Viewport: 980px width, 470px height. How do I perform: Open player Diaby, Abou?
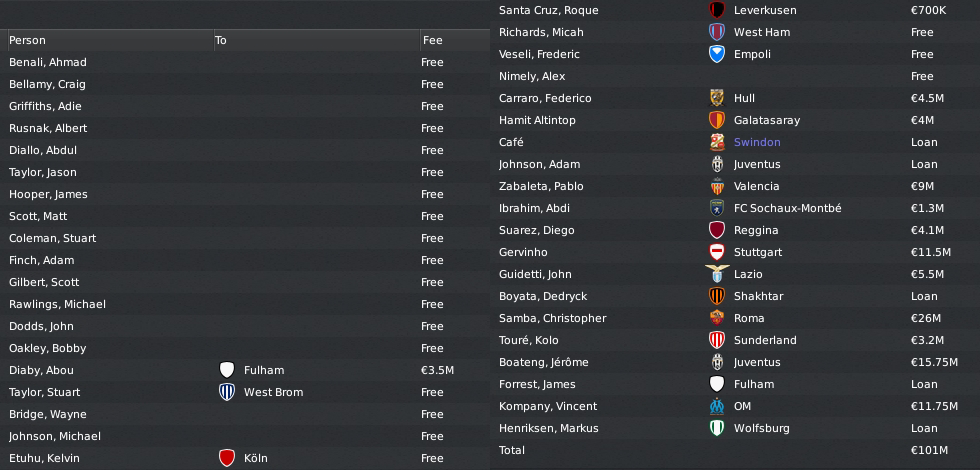41,370
